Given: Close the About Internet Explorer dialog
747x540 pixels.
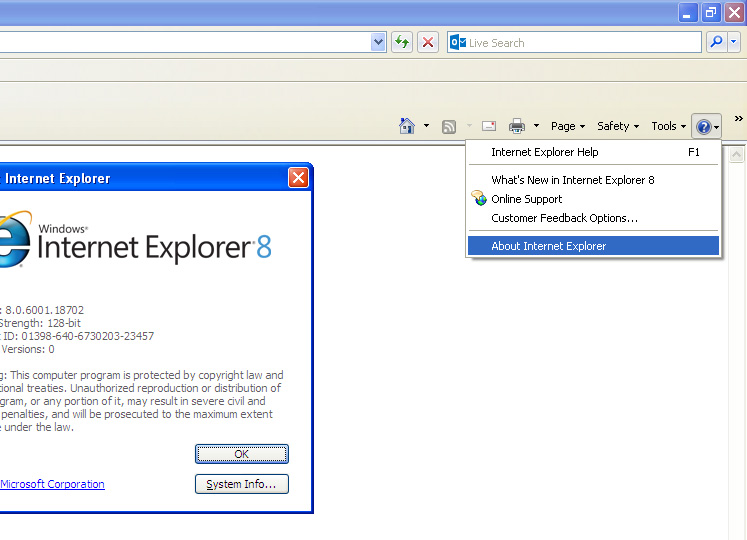Looking at the screenshot, I should 298,178.
